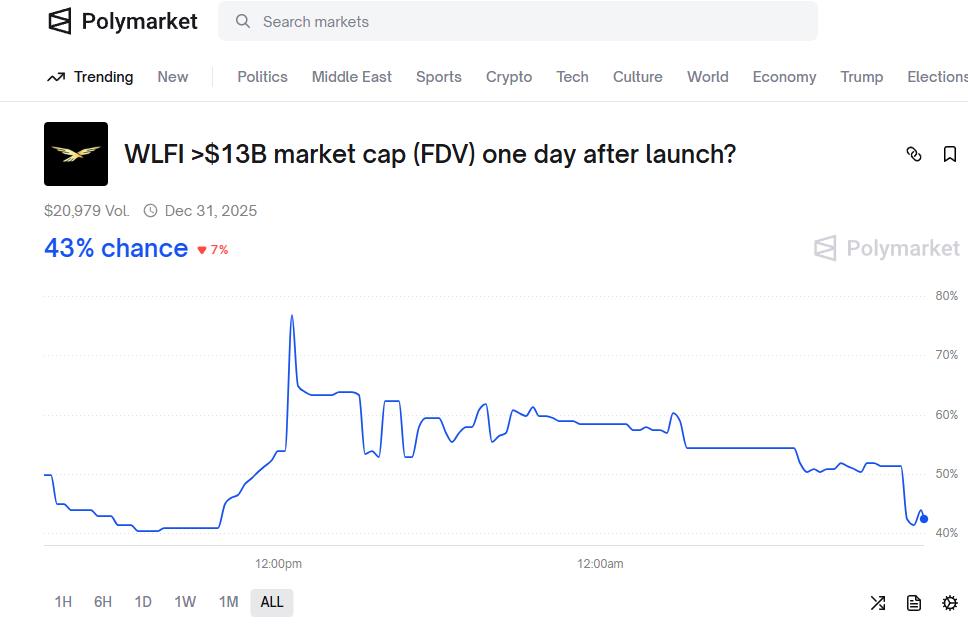
Task: Bookmark this WLFI market
Action: pyautogui.click(x=949, y=154)
